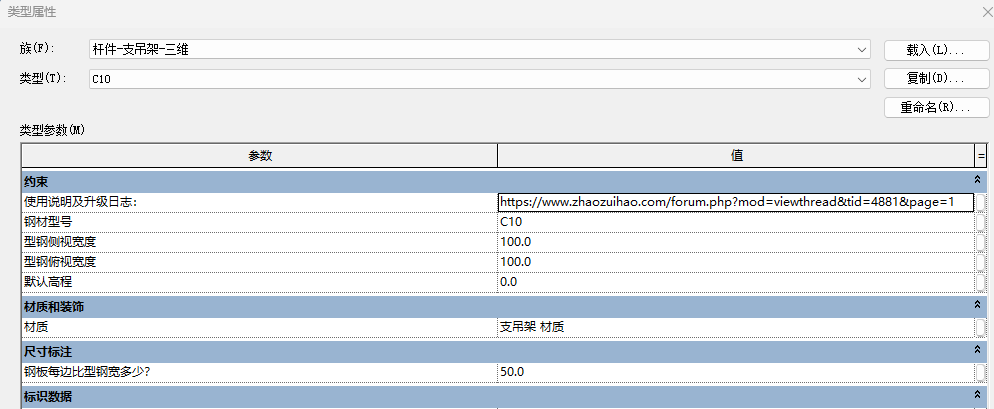
Task: Select the 型钢侧视宽度 value cell
Action: point(735,242)
